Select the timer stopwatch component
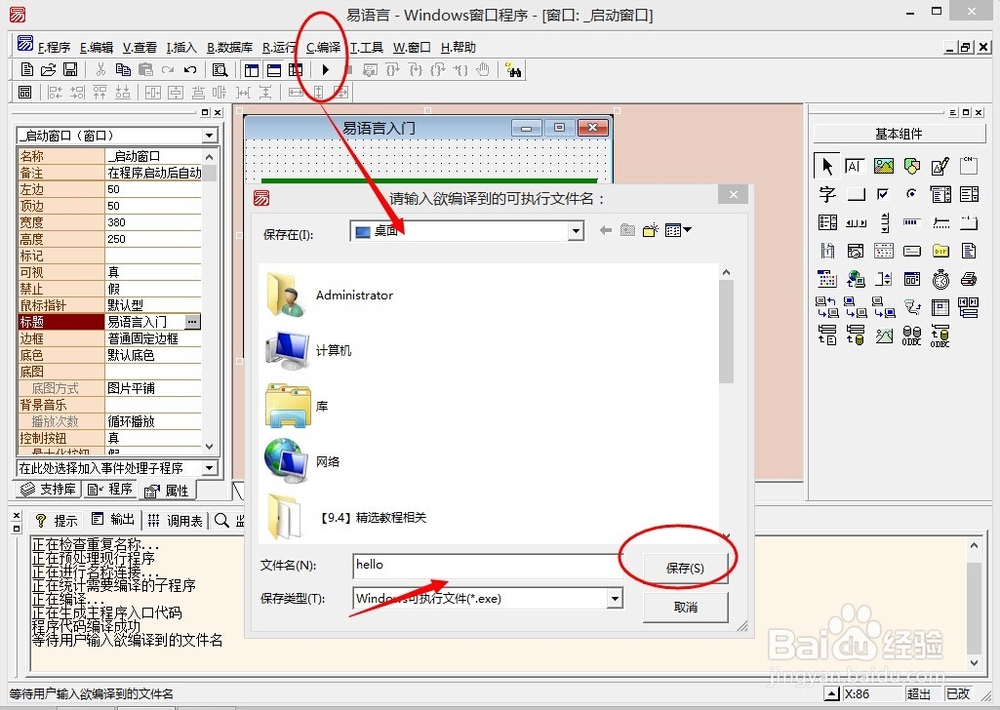 [940, 279]
